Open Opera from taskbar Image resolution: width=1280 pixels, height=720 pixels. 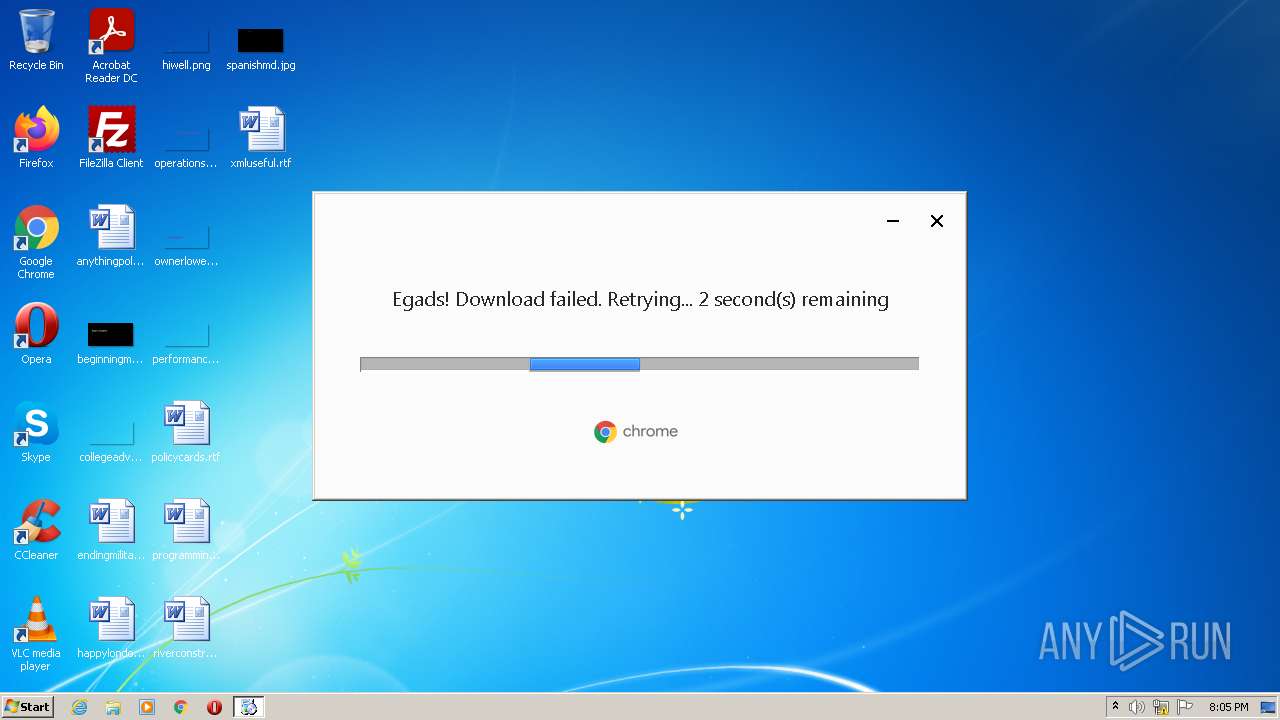tap(214, 707)
